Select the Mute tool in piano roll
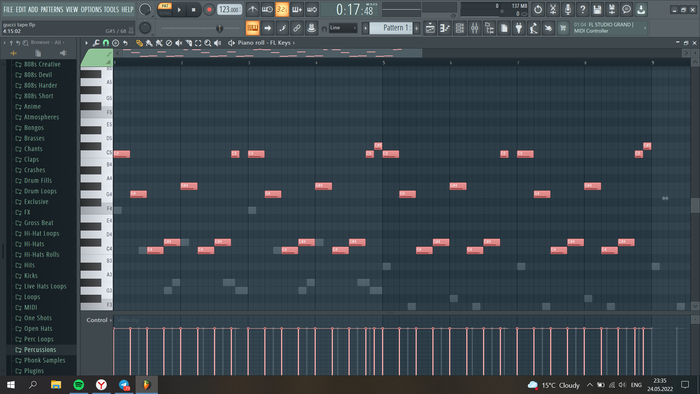Viewport: 700px width, 394px height. [x=179, y=43]
